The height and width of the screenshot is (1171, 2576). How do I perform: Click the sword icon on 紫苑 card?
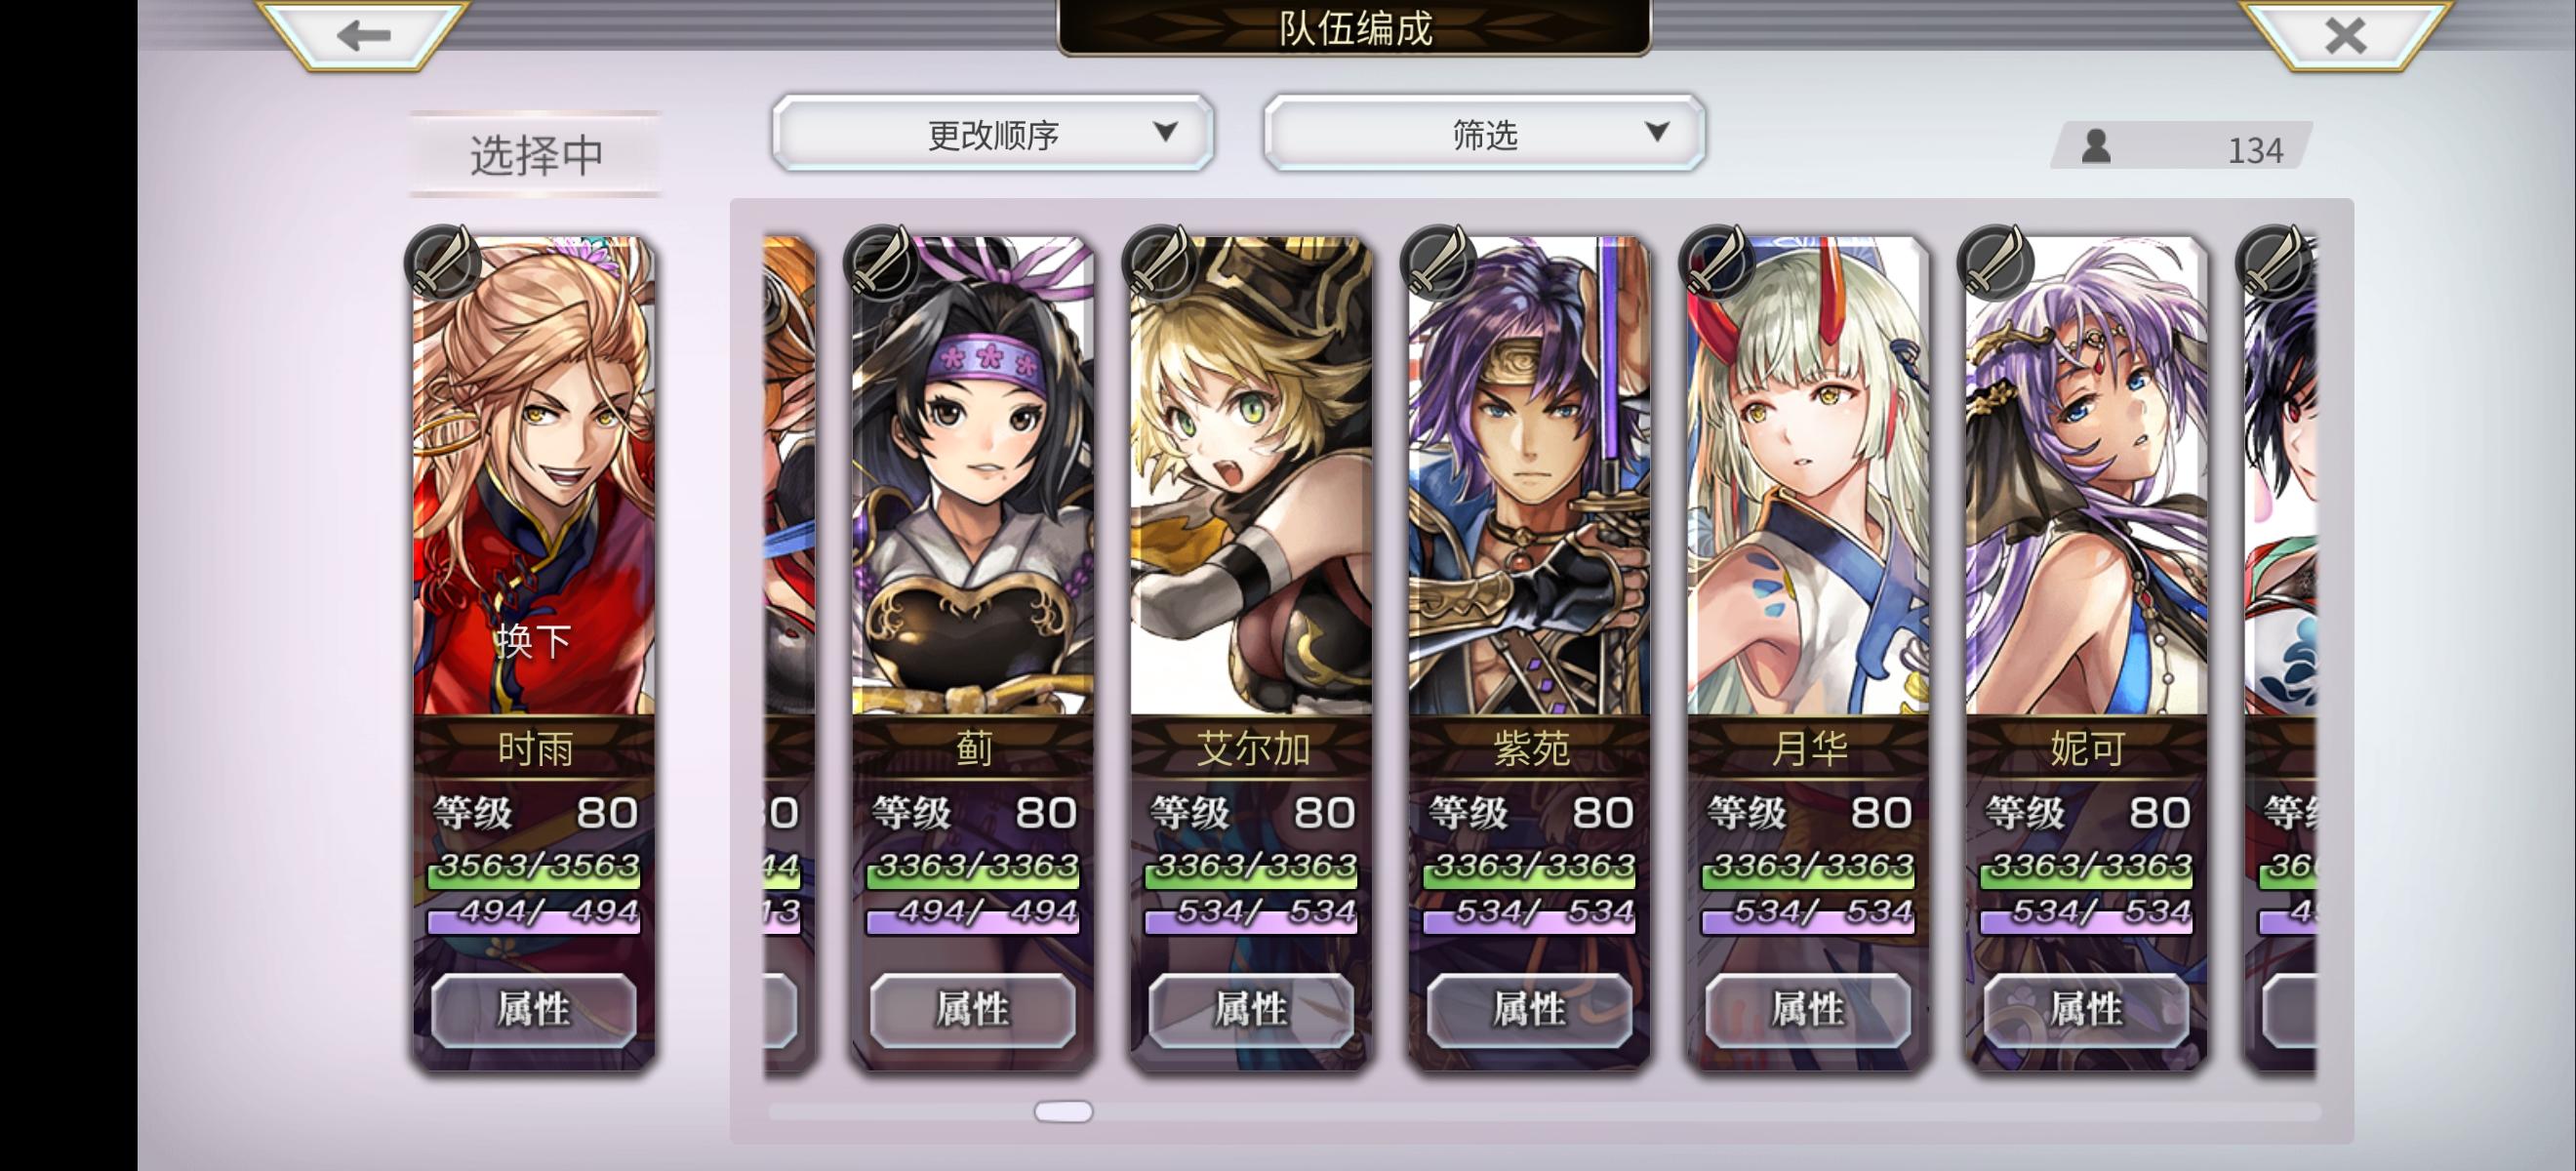tap(1438, 263)
